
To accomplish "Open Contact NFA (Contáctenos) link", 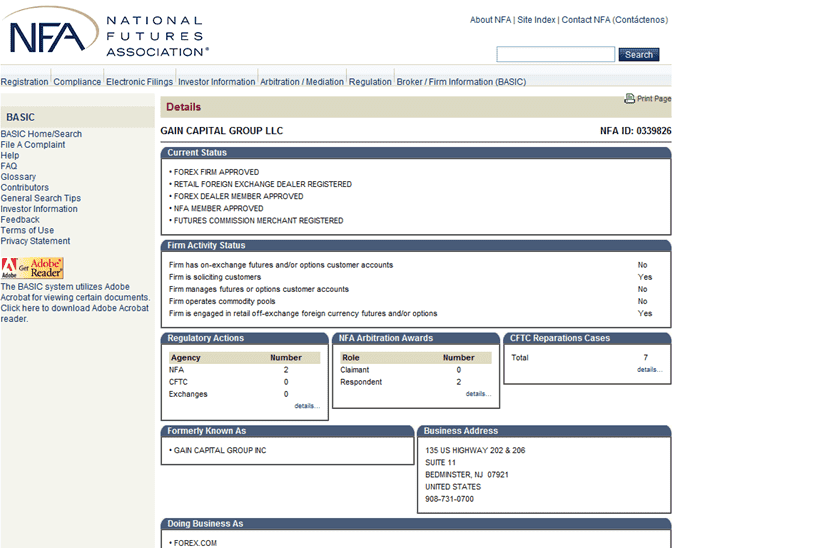I will (615, 20).
